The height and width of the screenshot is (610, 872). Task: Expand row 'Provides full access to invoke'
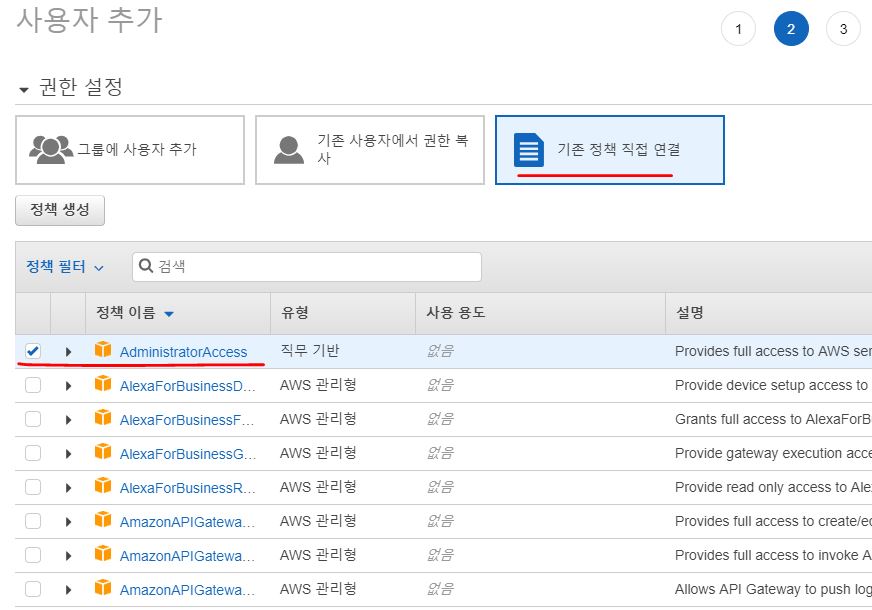(68, 556)
